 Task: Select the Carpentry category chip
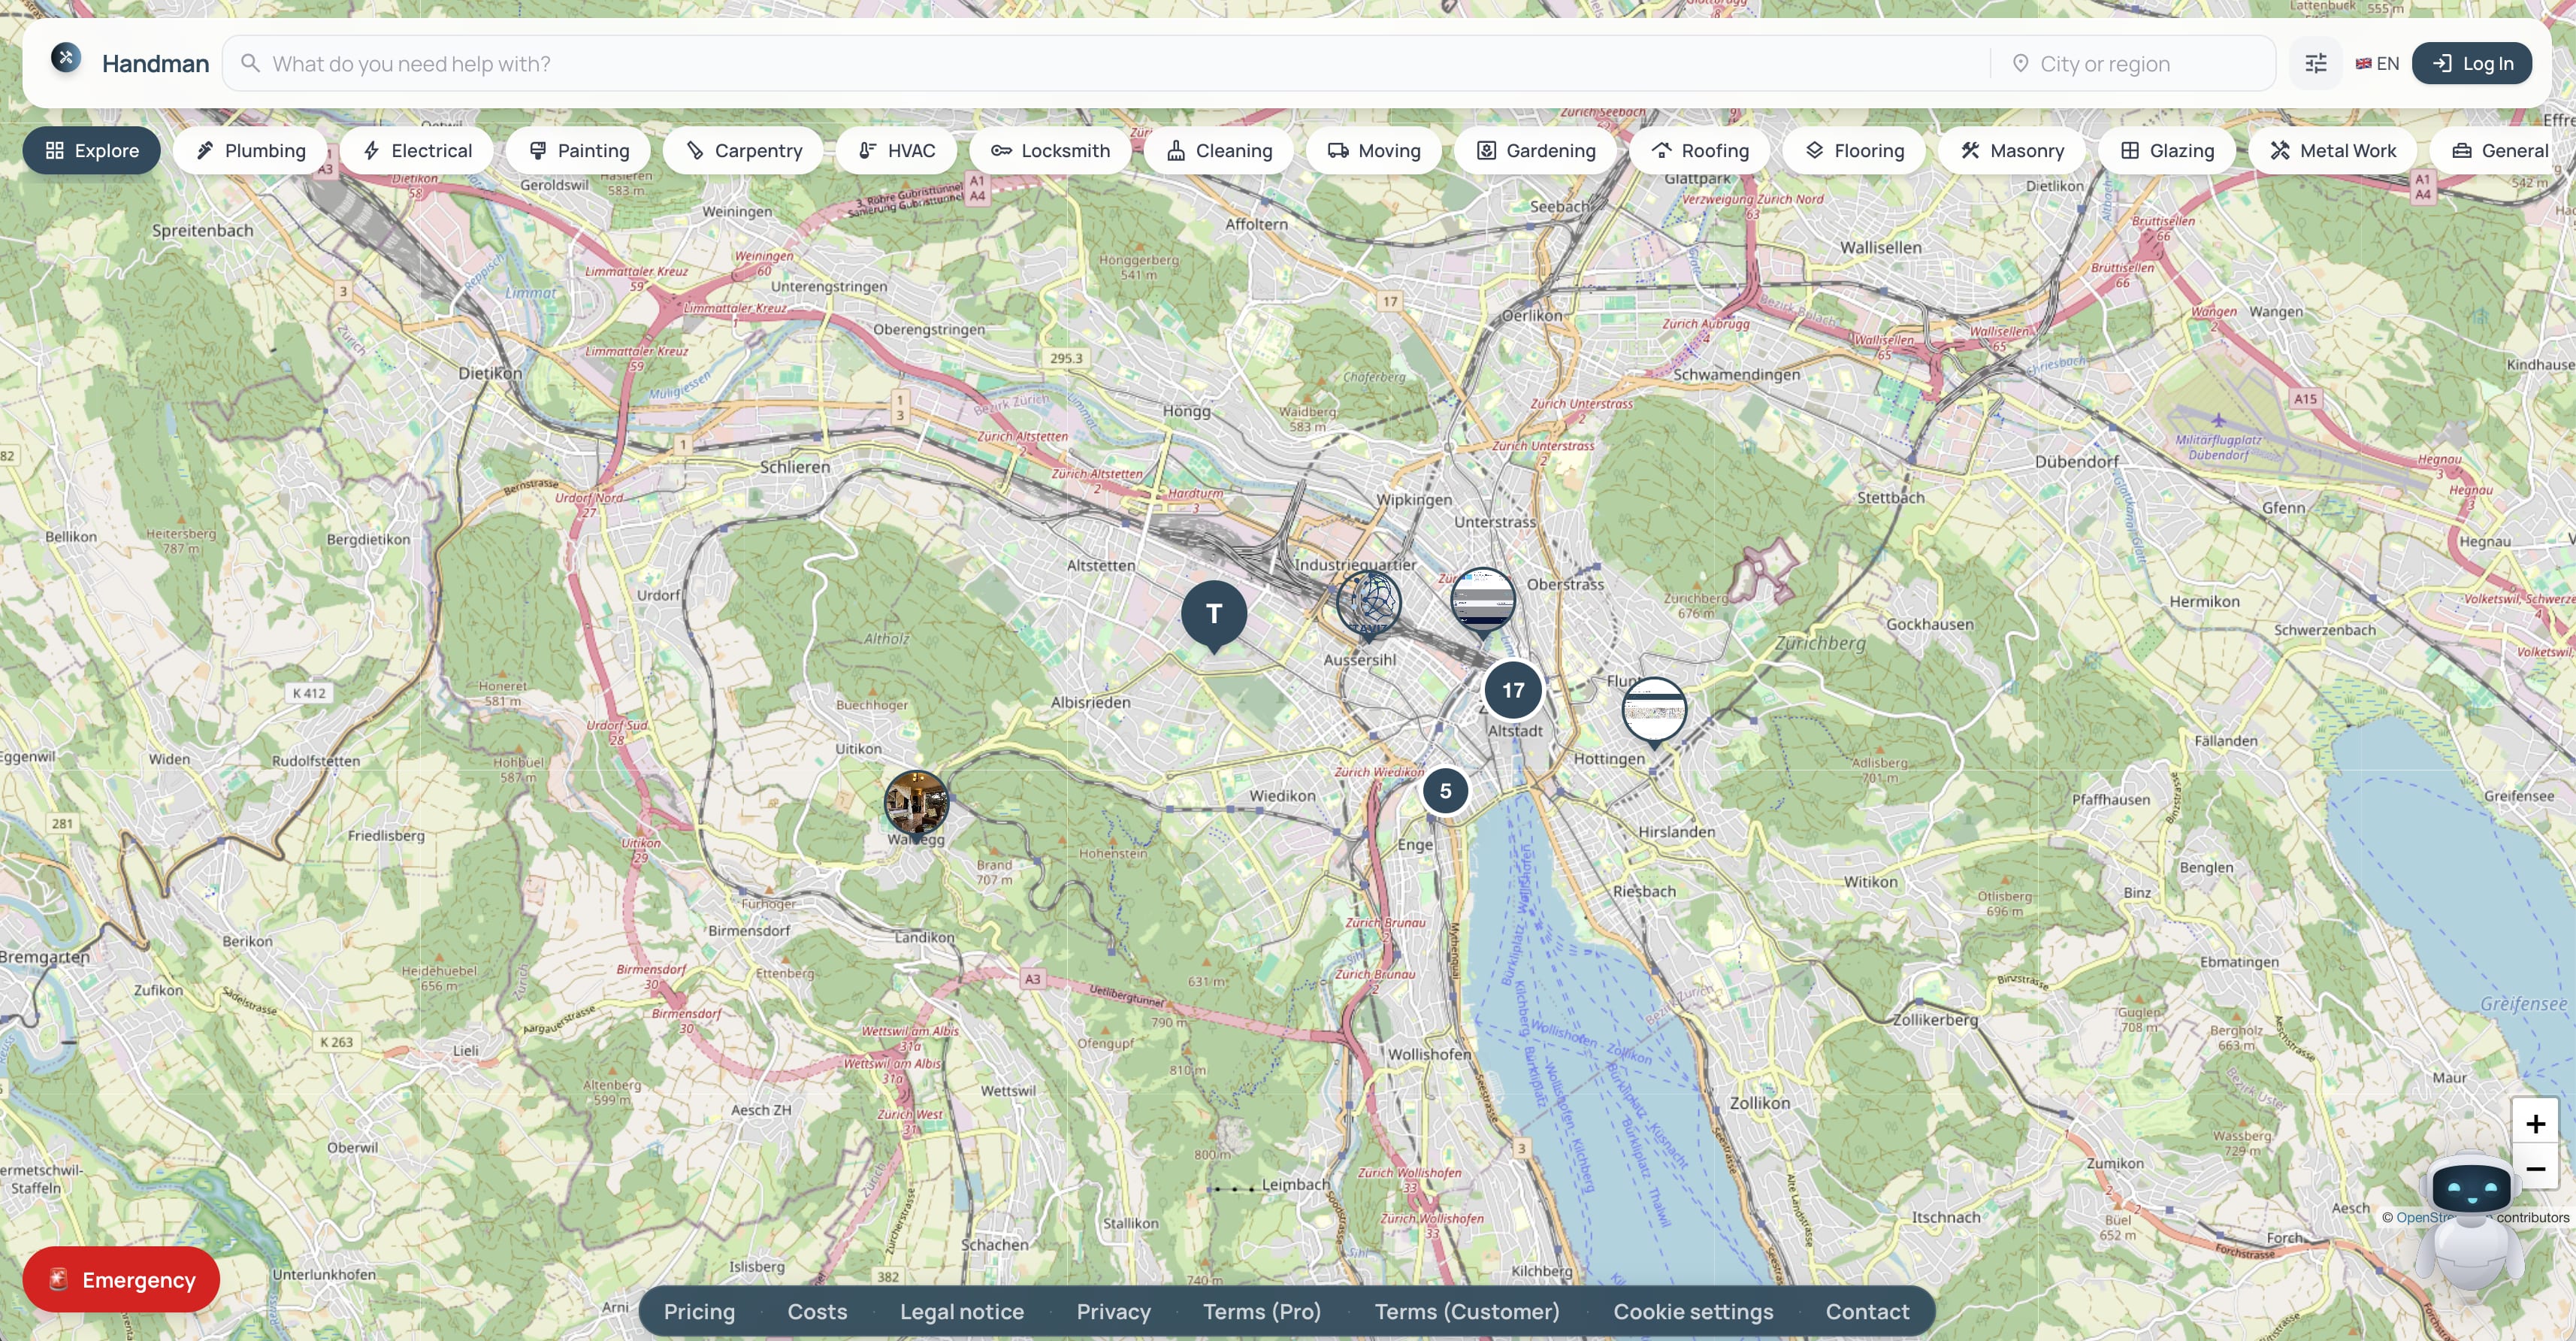(744, 150)
